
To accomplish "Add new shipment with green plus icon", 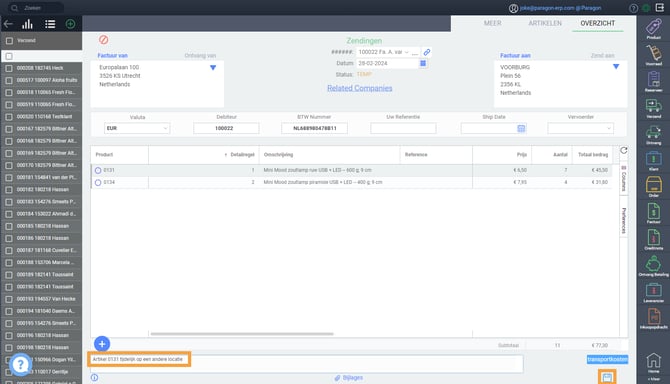I will coord(71,24).
